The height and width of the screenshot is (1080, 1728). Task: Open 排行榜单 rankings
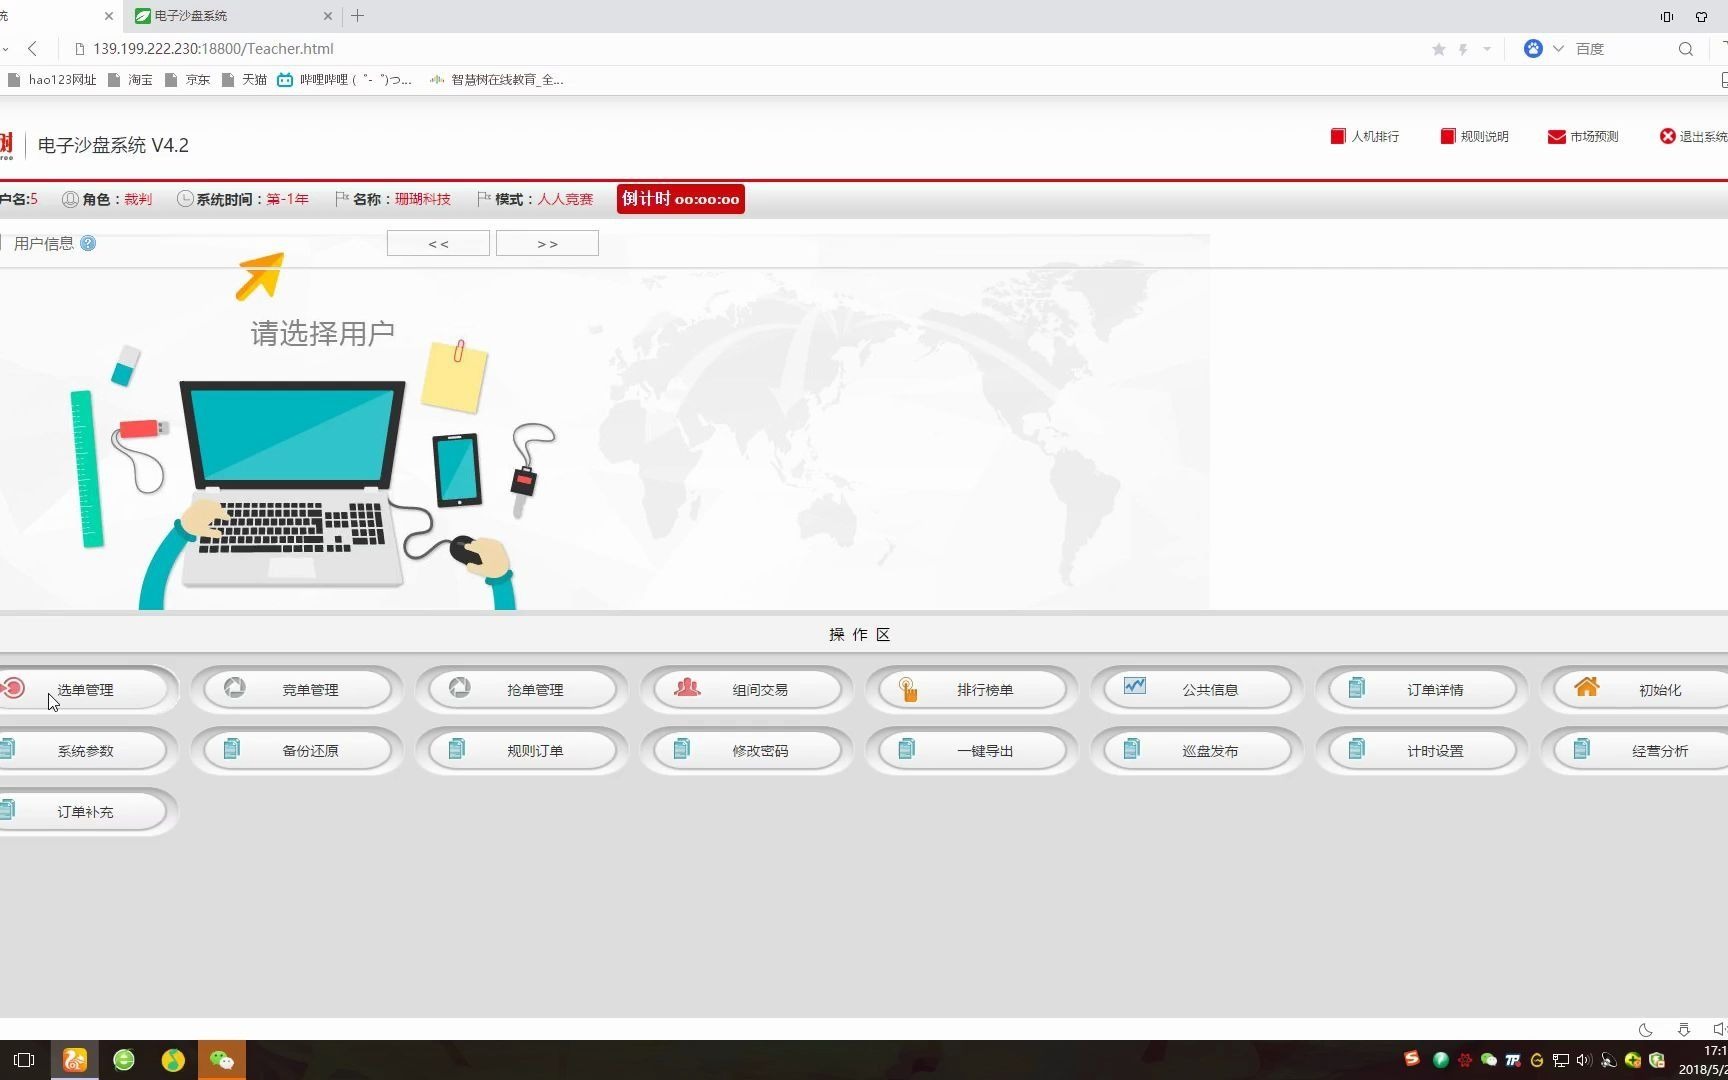972,690
